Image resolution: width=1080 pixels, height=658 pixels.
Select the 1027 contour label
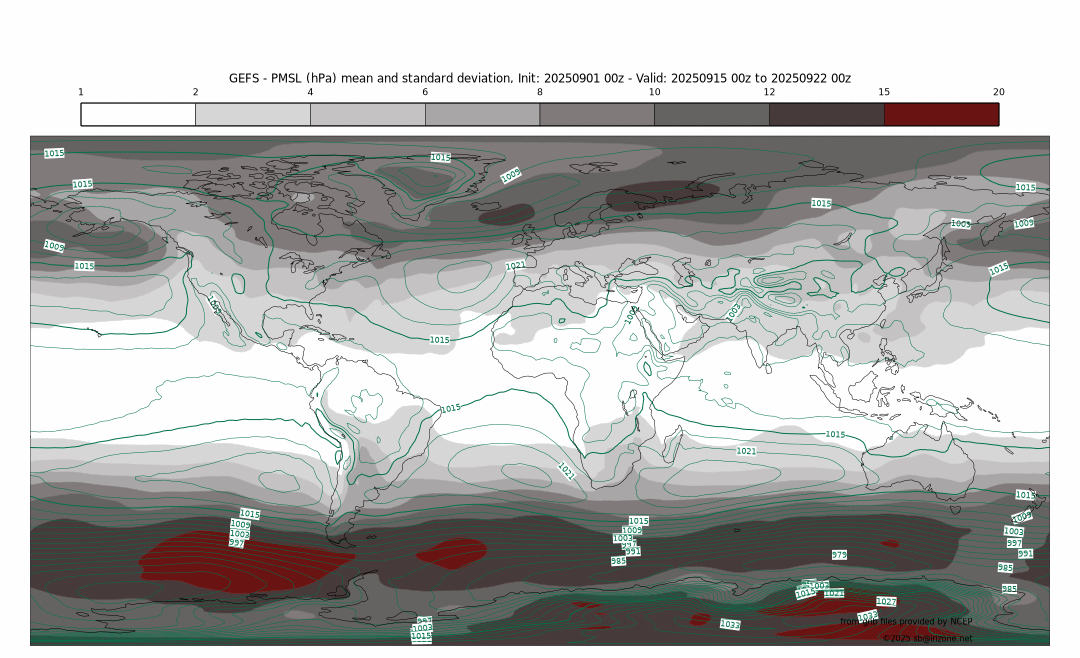tap(886, 602)
